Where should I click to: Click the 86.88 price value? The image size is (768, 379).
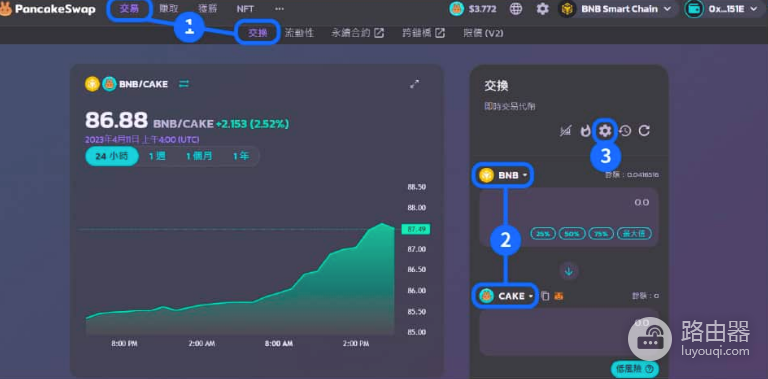(x=117, y=120)
